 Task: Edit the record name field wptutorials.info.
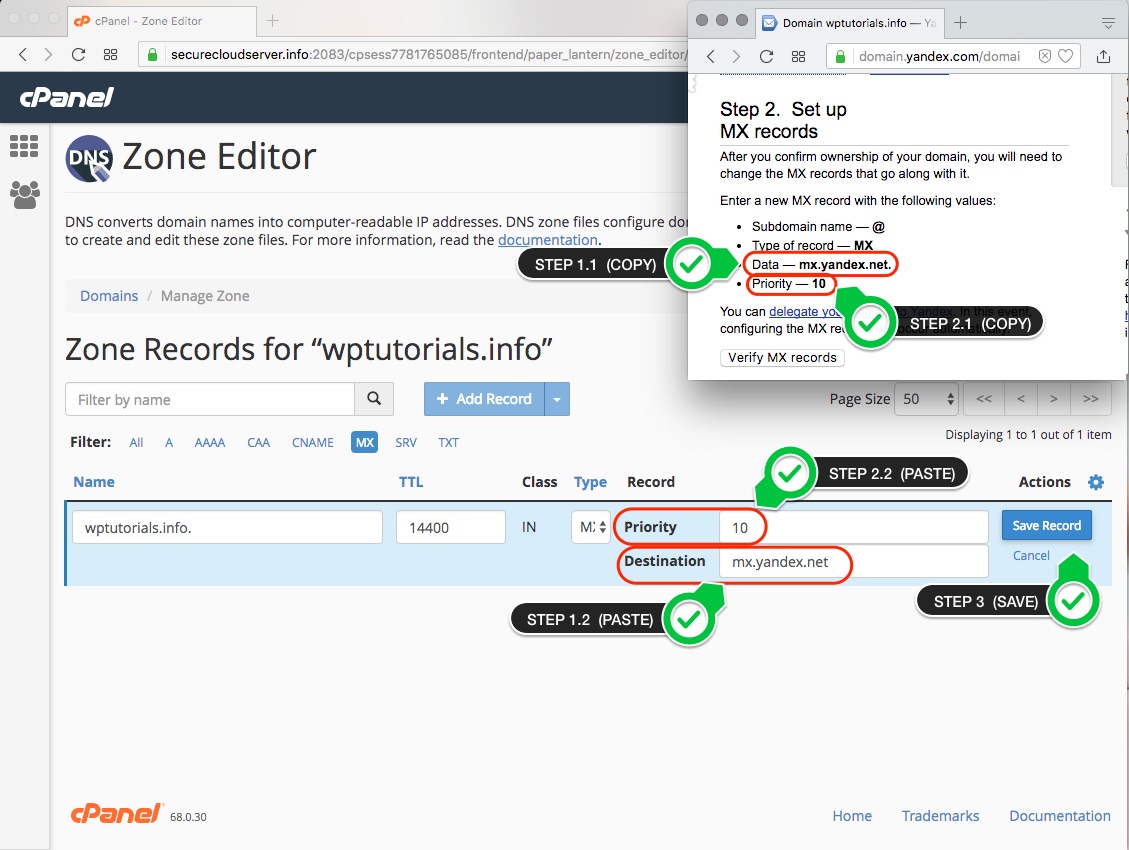[x=228, y=528]
